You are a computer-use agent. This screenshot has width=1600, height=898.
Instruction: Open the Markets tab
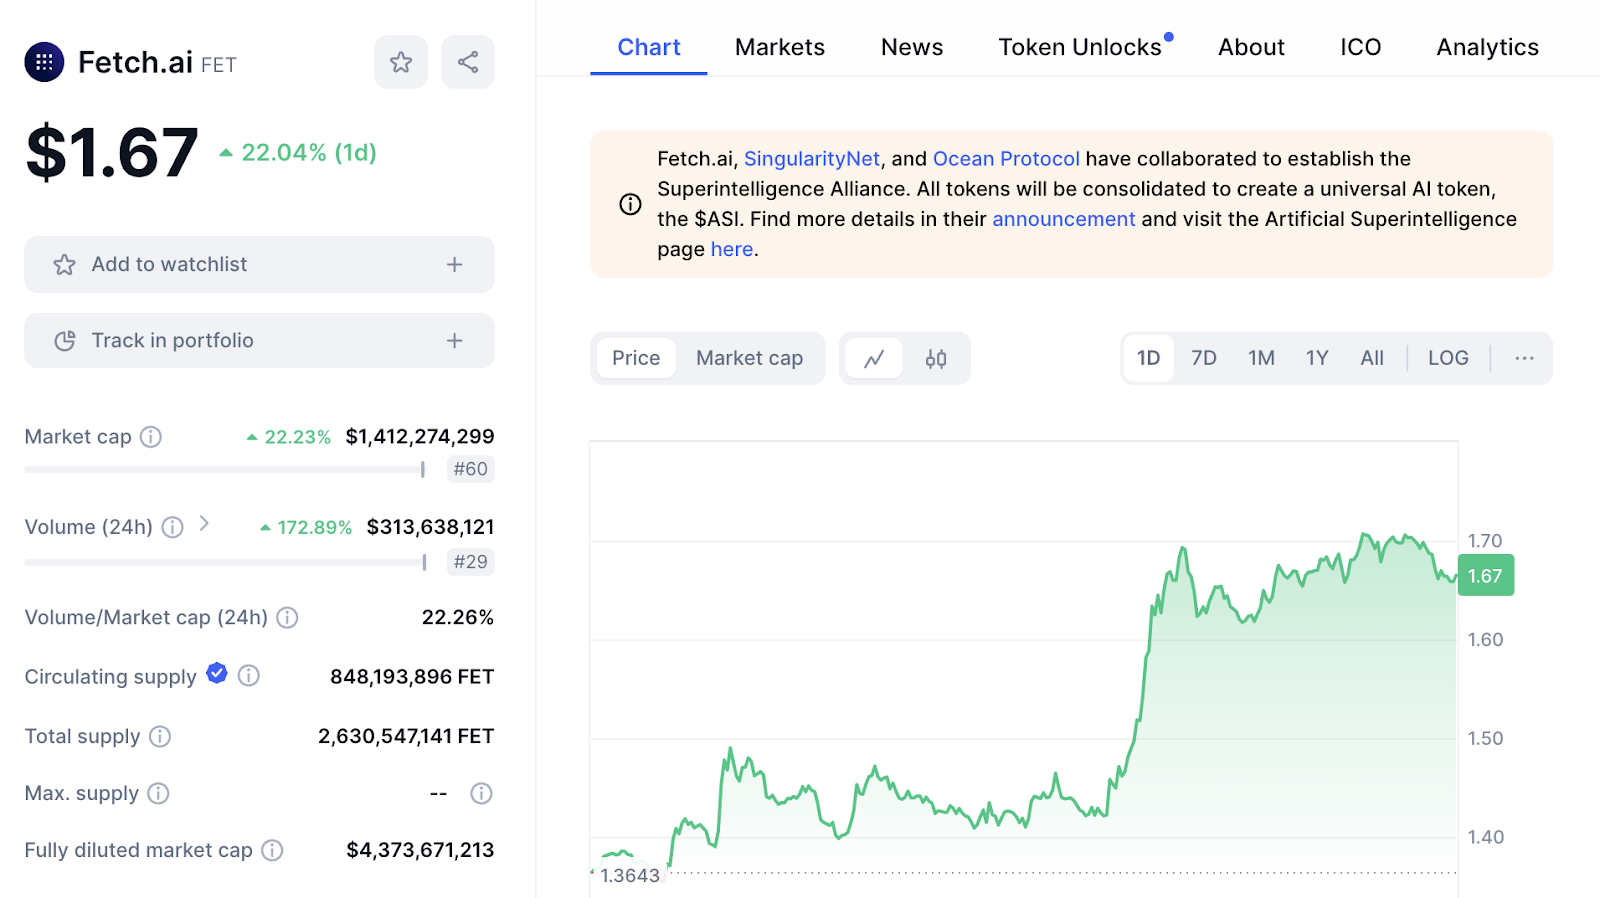point(779,47)
